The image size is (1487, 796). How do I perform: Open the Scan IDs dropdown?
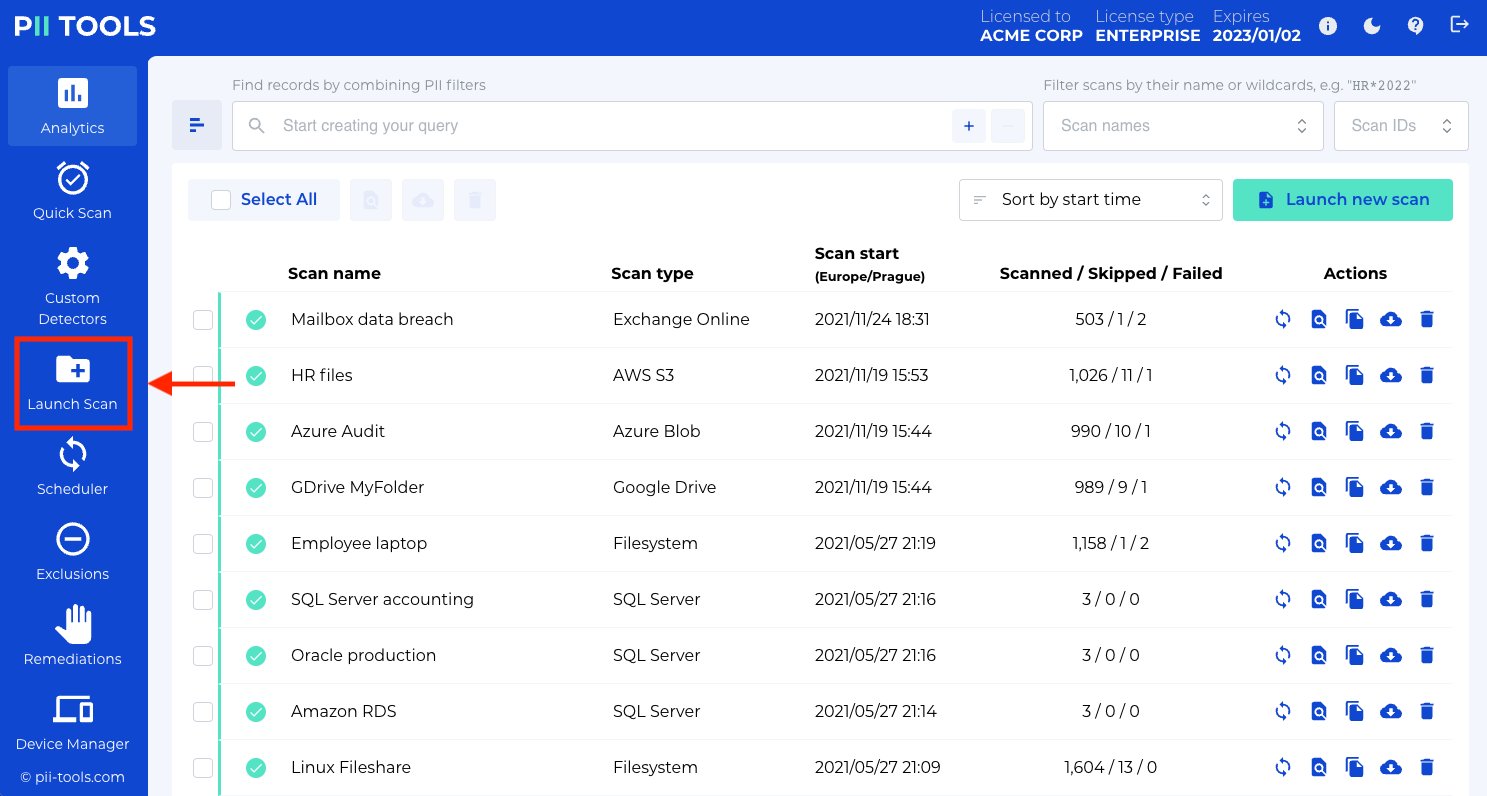[1401, 125]
